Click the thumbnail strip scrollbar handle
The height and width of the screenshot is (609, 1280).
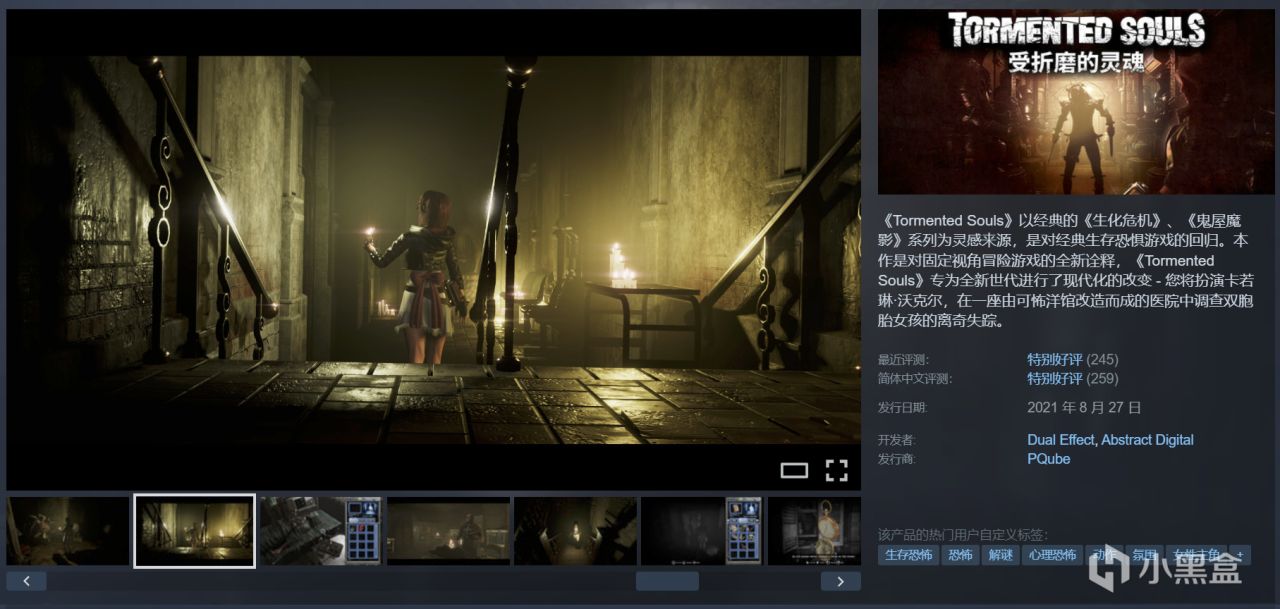tap(667, 580)
